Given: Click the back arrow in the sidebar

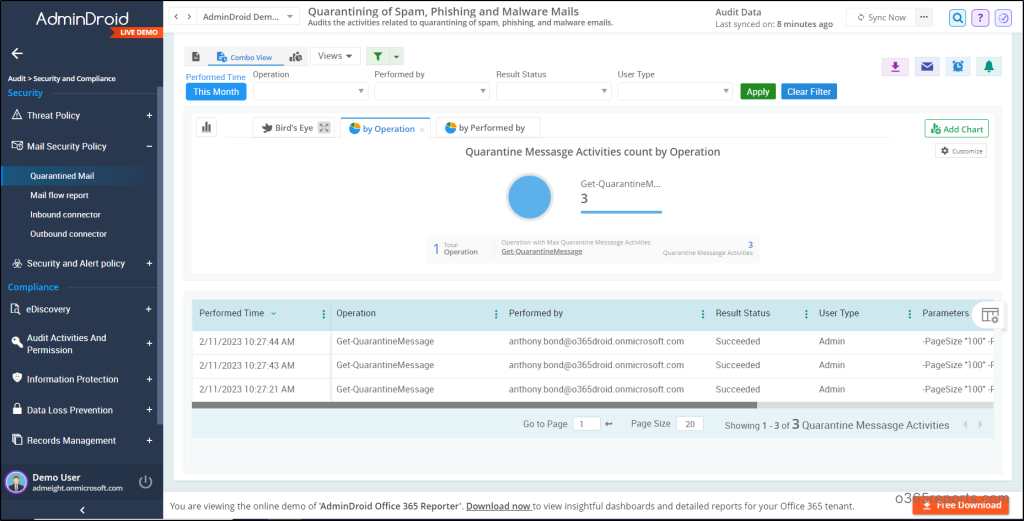Looking at the screenshot, I should point(17,54).
